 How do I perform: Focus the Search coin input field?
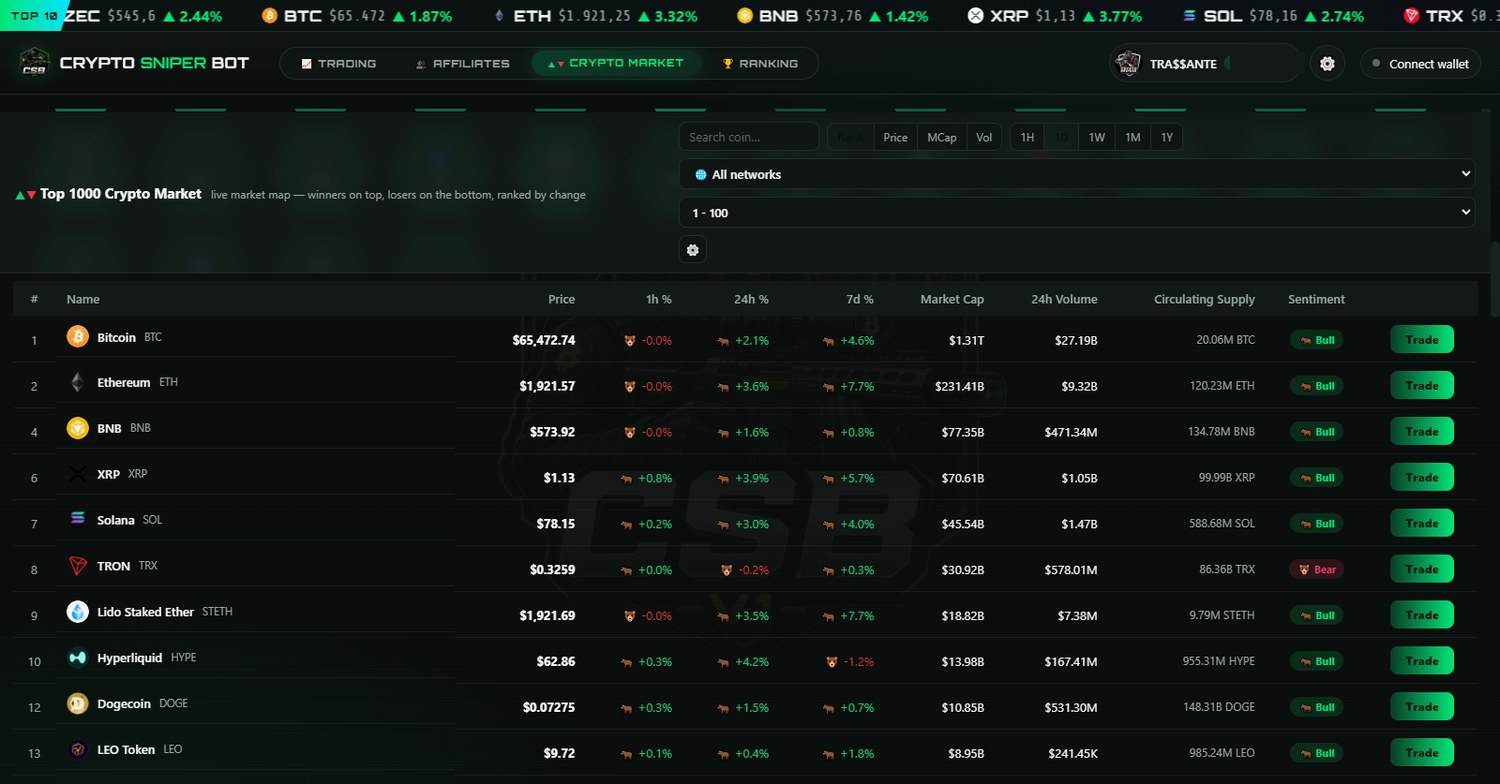point(749,137)
